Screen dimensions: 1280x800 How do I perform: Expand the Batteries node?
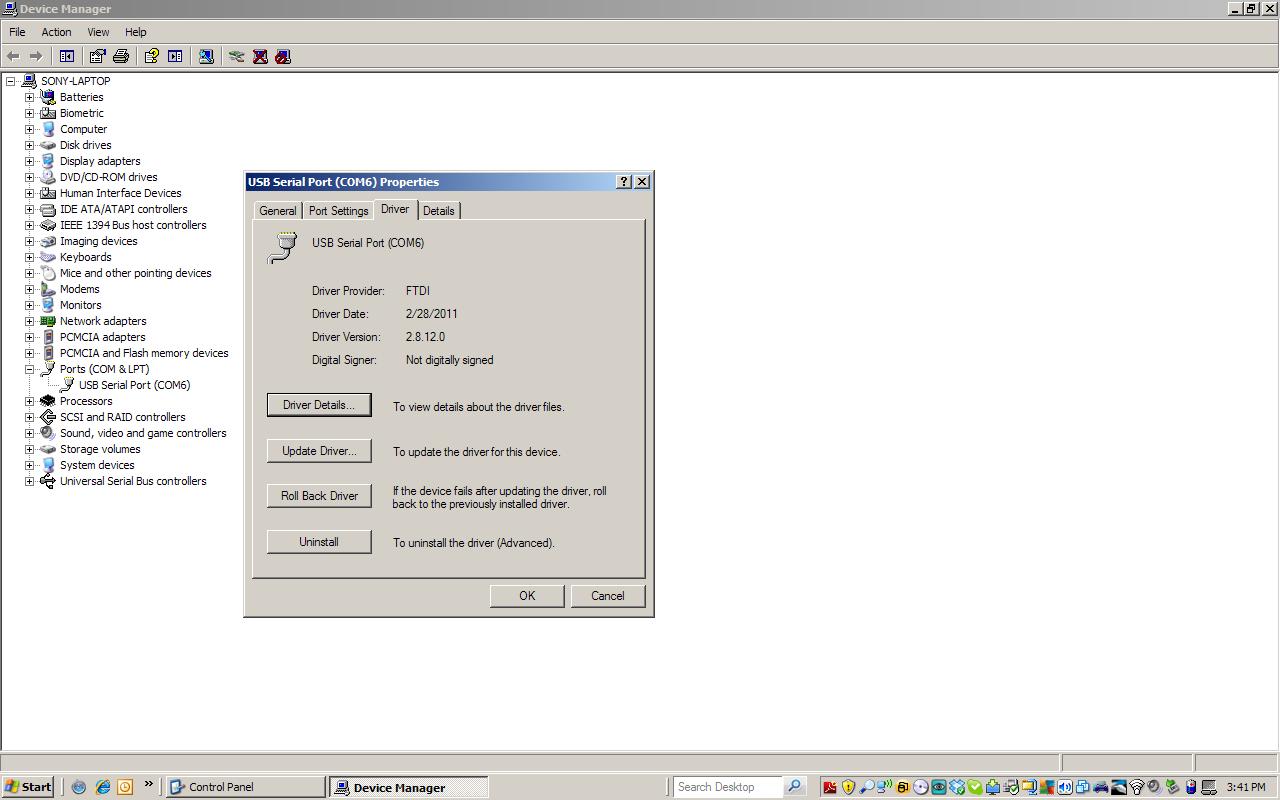coord(30,97)
